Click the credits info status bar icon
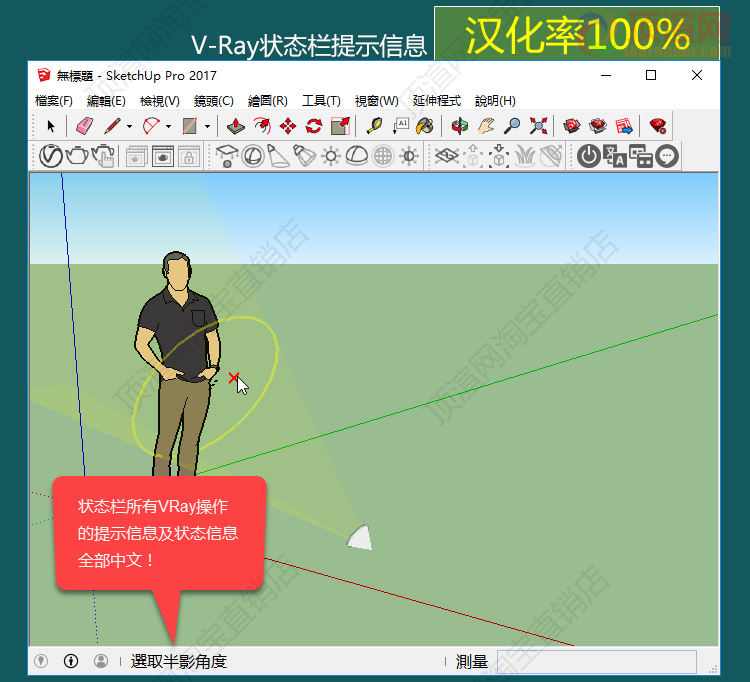The height and width of the screenshot is (682, 750). 71,661
